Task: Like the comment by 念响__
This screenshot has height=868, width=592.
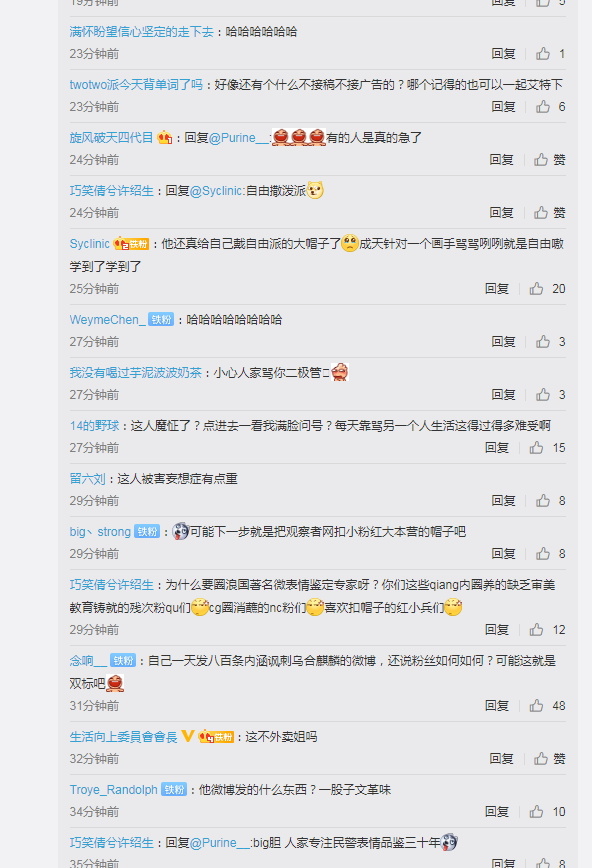Action: pyautogui.click(x=536, y=705)
